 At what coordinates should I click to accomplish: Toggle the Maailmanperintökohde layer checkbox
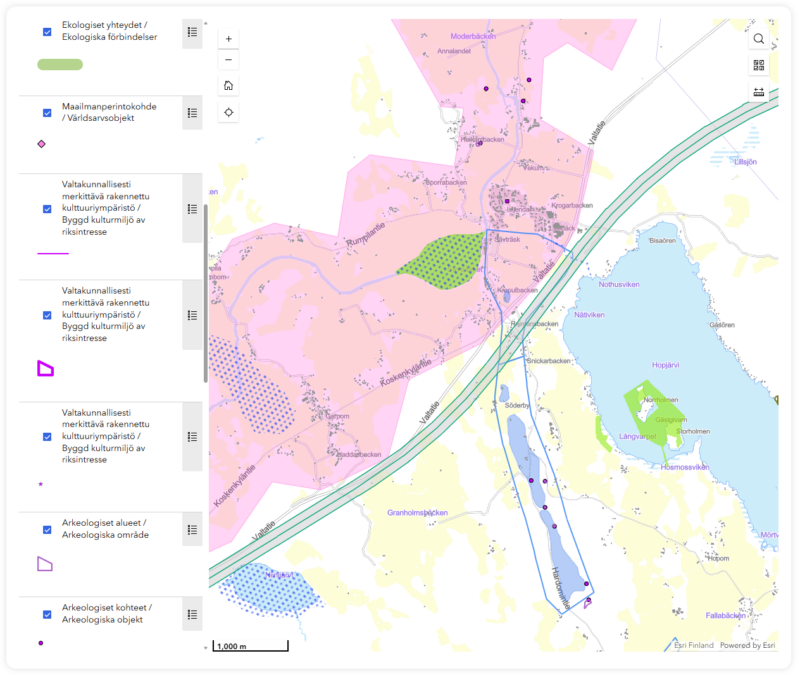(47, 113)
